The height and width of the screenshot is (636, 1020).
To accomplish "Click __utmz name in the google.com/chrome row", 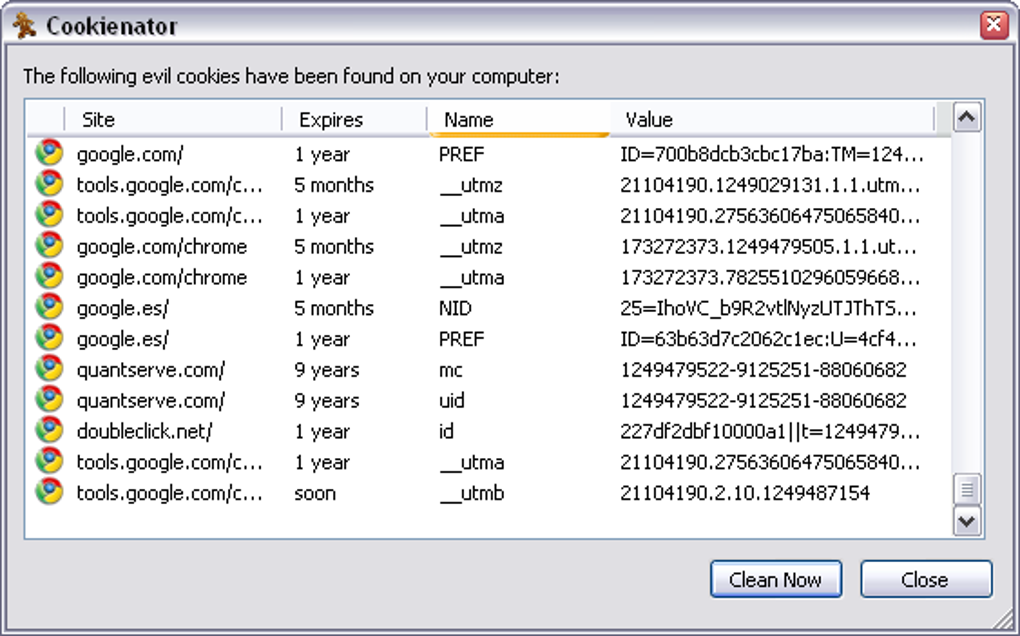I will [471, 247].
